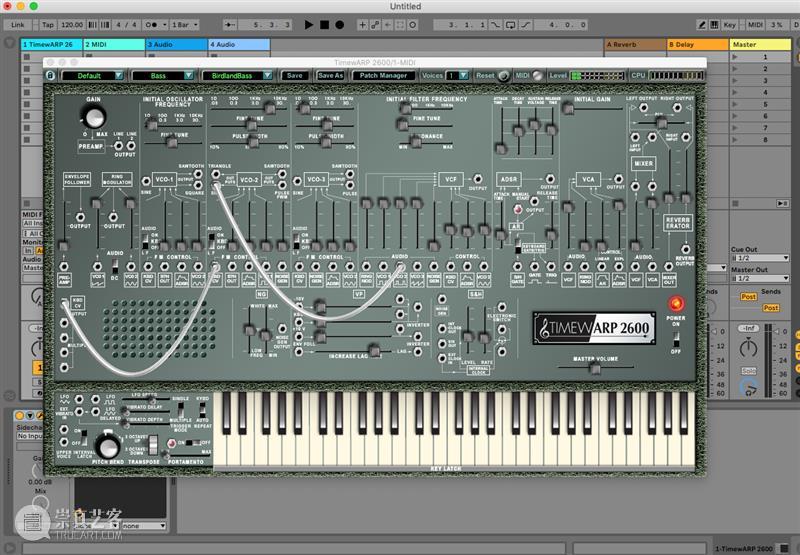Toggle the automation arm icon
Viewport: 800px width, 555px height.
point(375,24)
